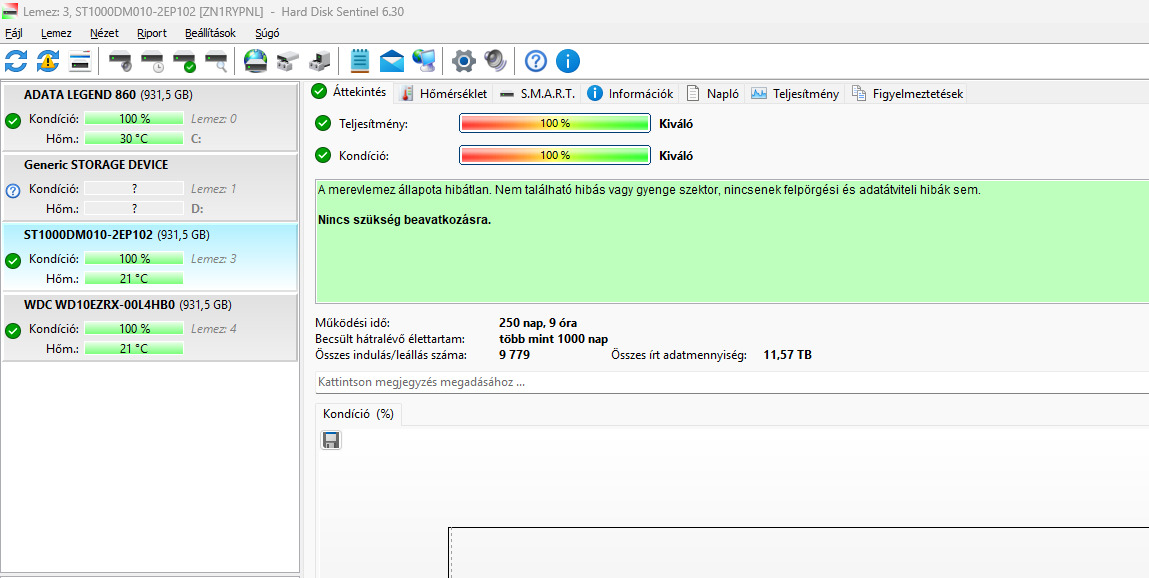1149x578 pixels.
Task: Click the note field Kattintson megjegyzés megadásához
Action: (x=732, y=382)
